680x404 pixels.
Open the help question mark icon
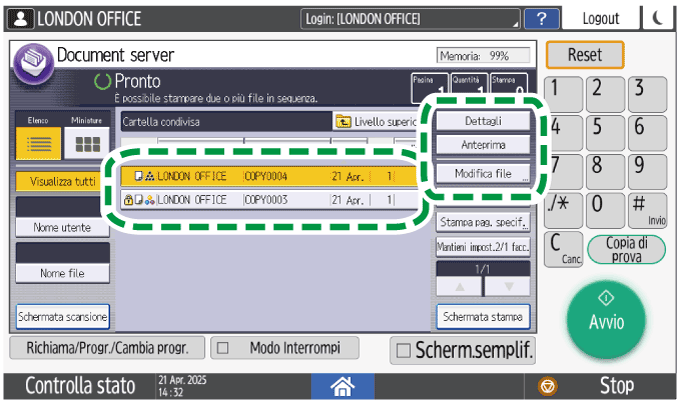541,19
